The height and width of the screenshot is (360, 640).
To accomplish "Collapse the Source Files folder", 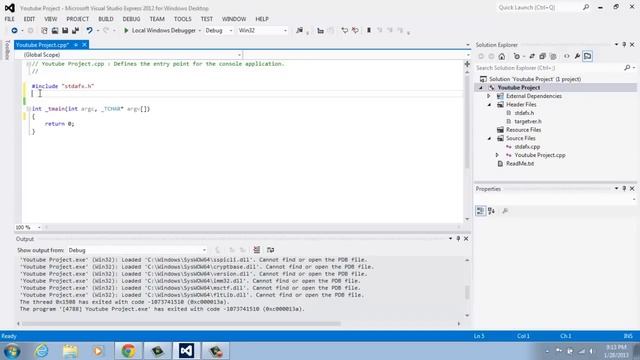I will pos(489,139).
